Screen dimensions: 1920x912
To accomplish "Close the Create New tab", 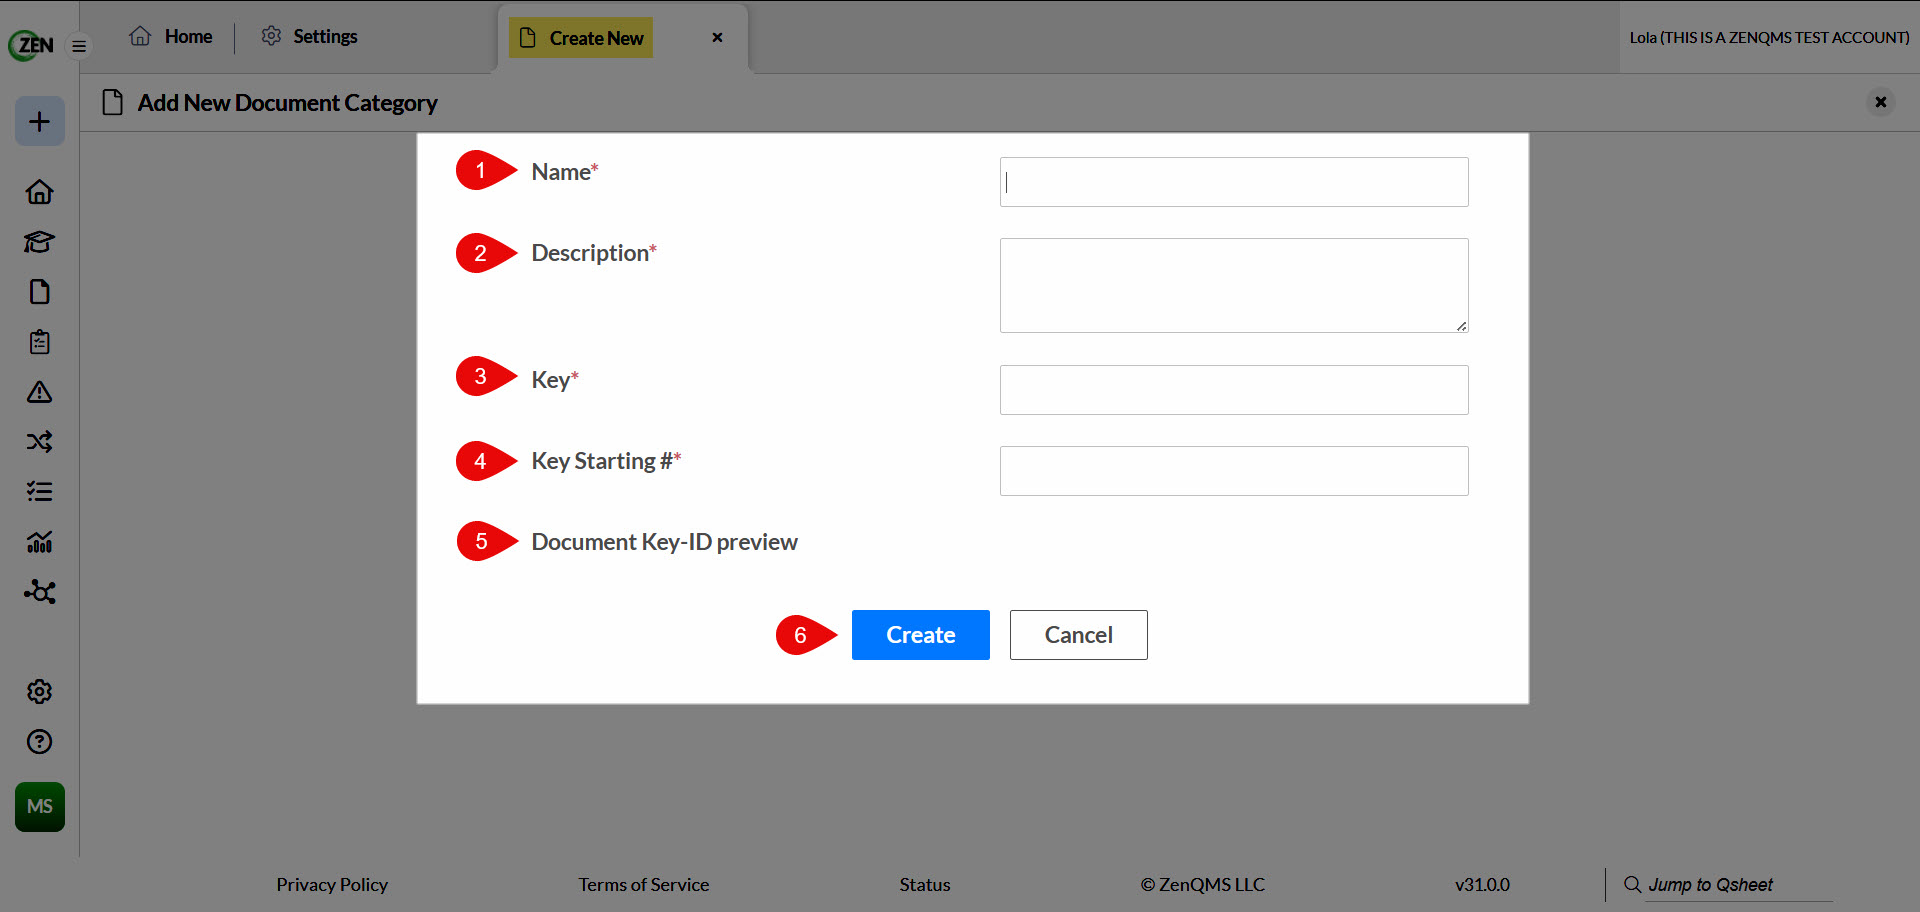I will click(x=717, y=38).
